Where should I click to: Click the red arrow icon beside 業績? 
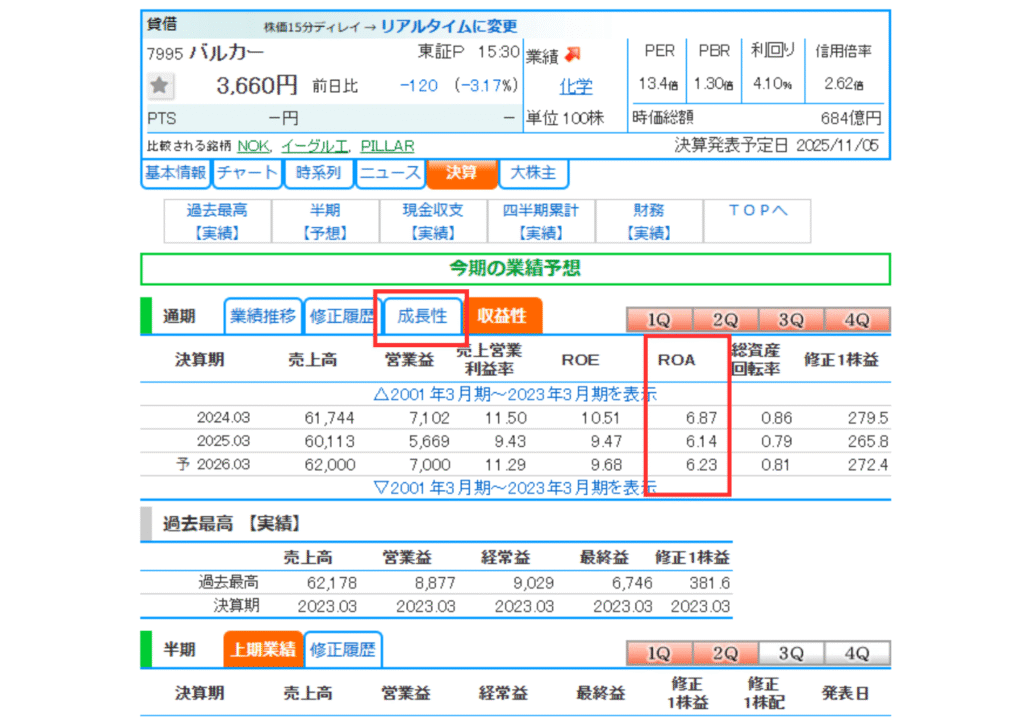click(x=573, y=54)
